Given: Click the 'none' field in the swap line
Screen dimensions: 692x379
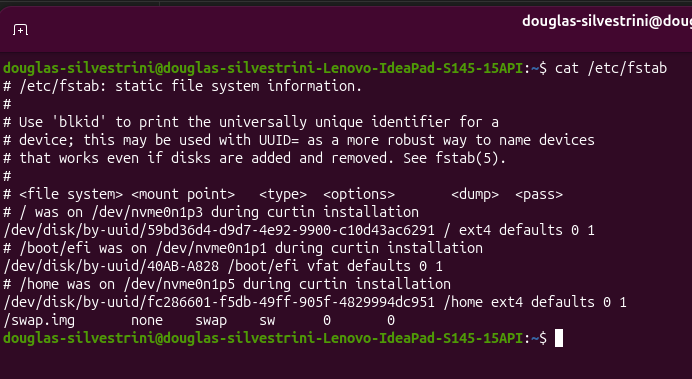Looking at the screenshot, I should coord(147,321).
